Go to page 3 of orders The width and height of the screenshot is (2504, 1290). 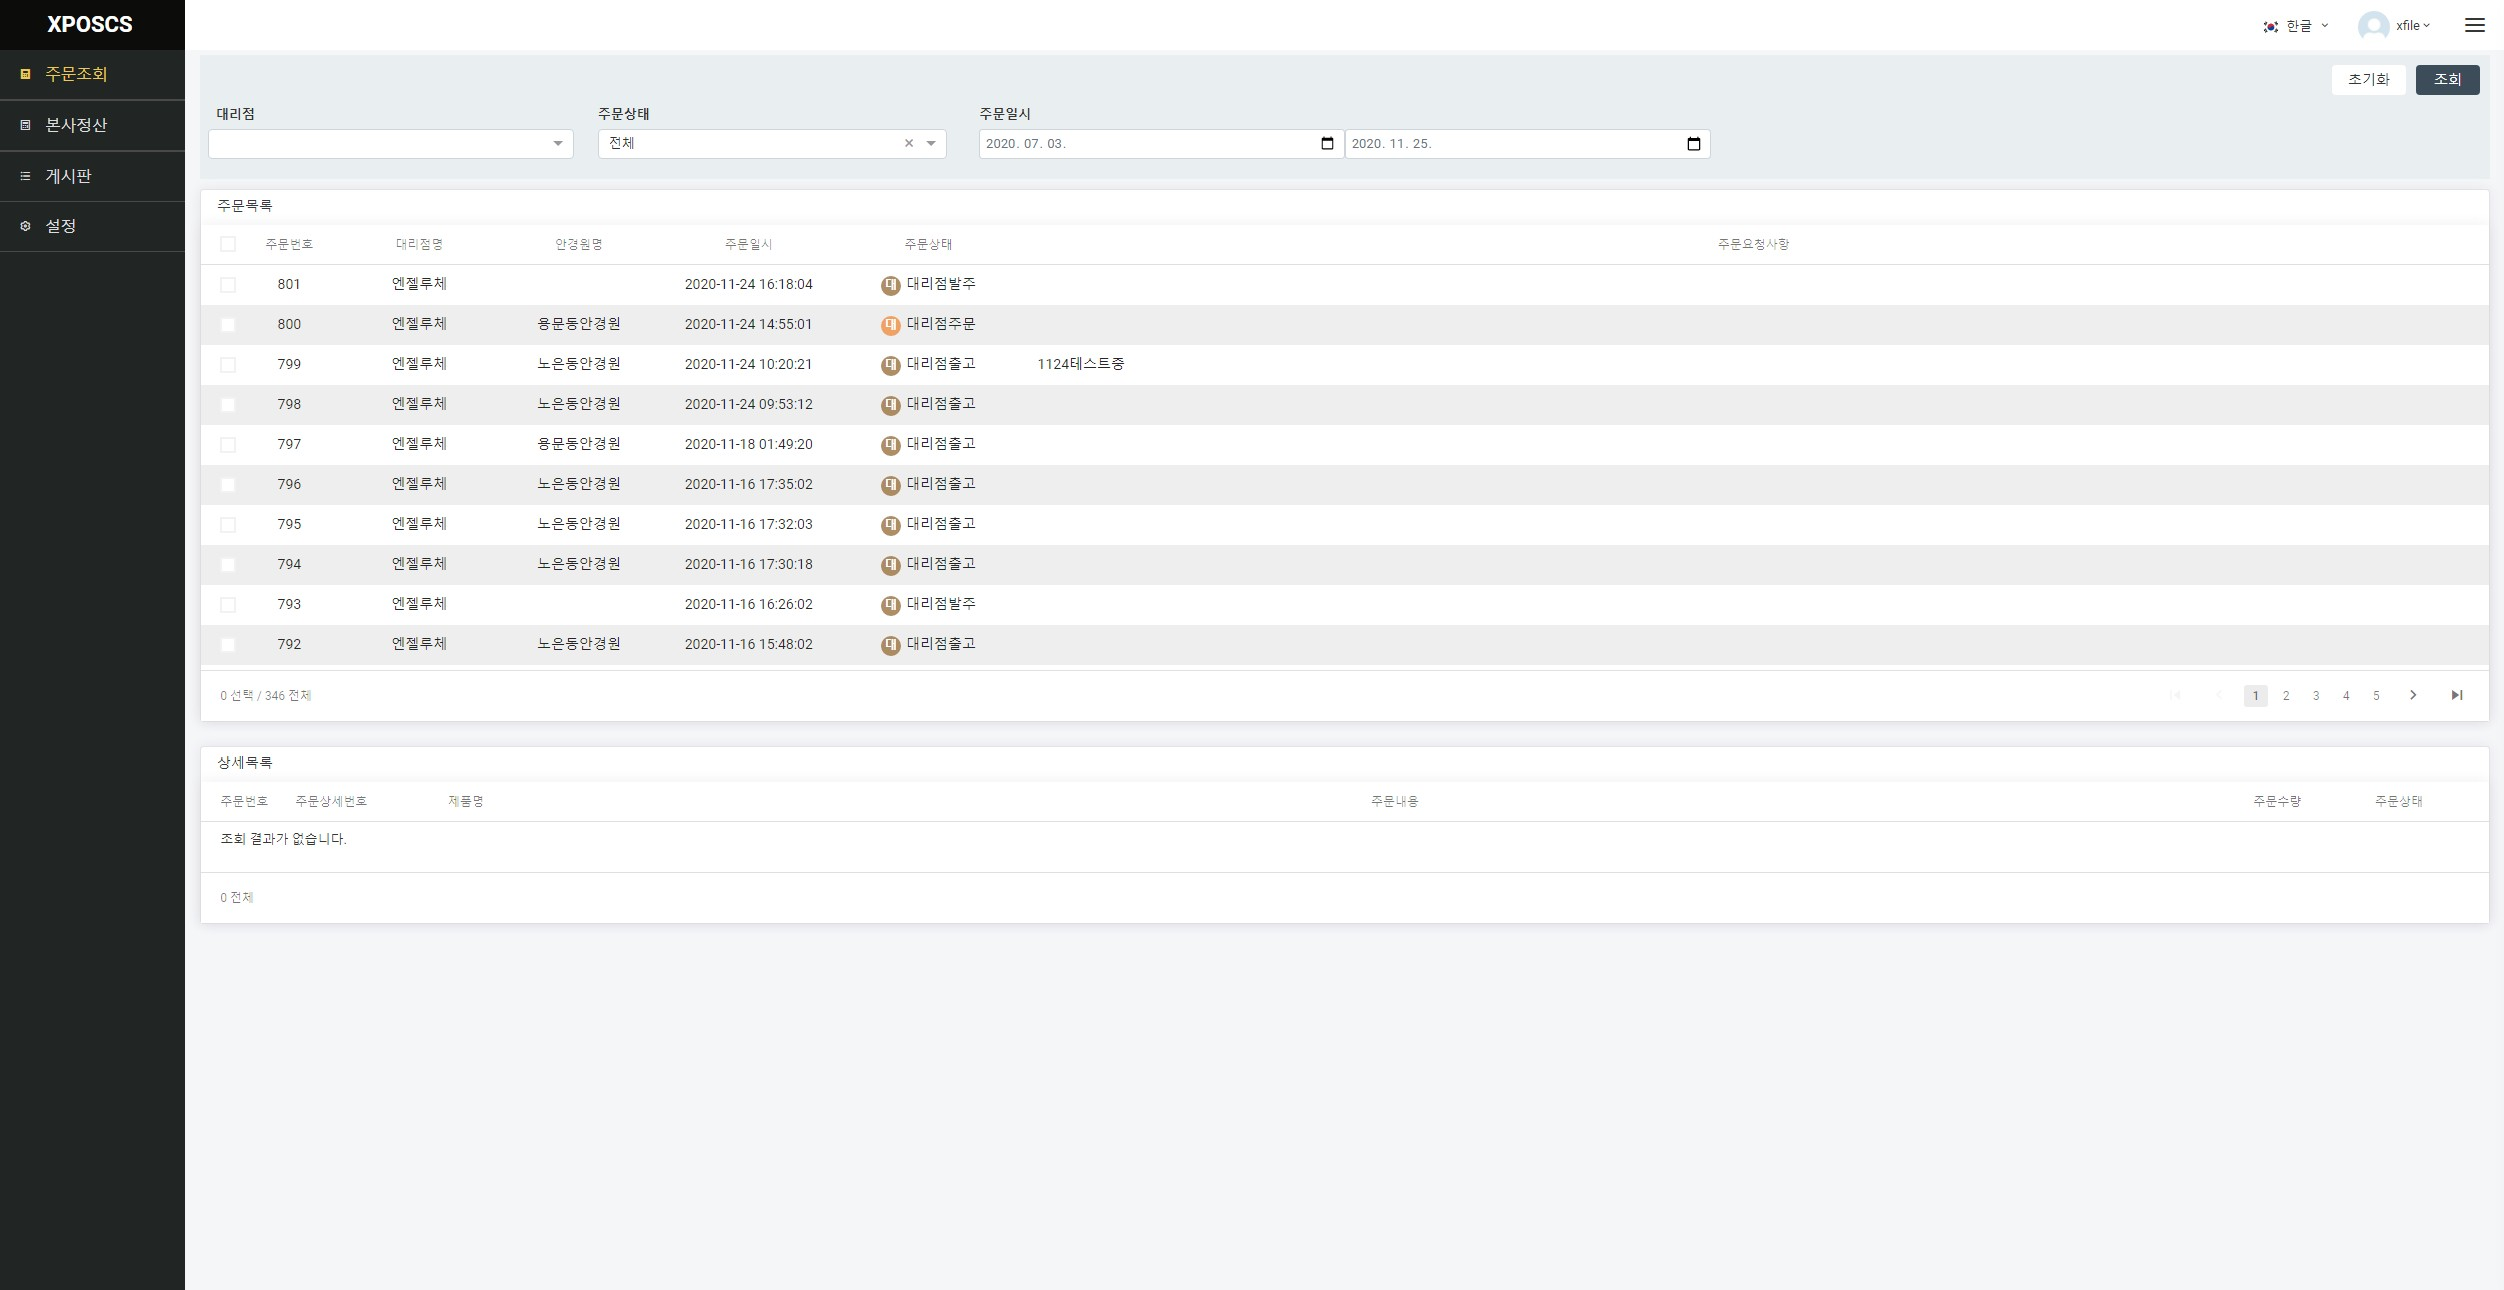[x=2316, y=696]
